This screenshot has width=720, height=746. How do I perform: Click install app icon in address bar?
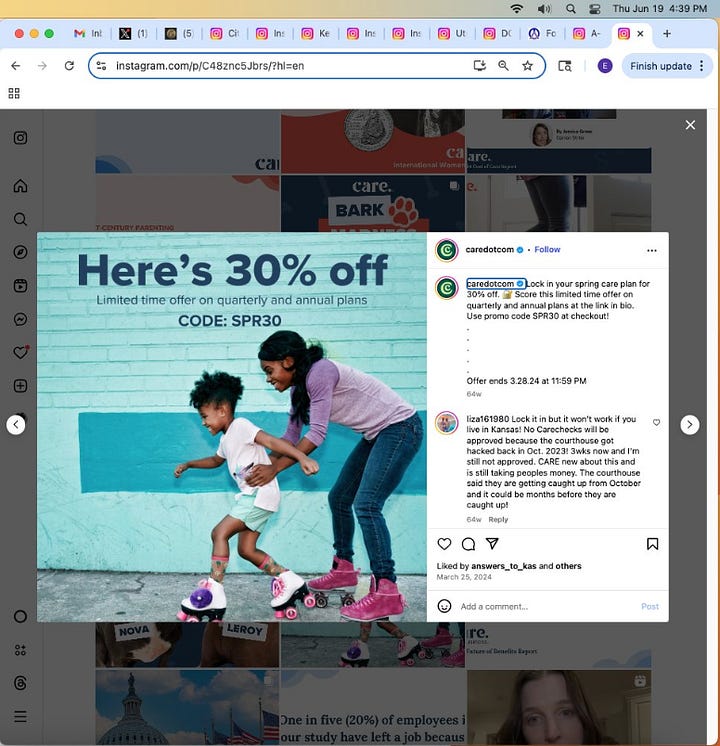pos(480,66)
